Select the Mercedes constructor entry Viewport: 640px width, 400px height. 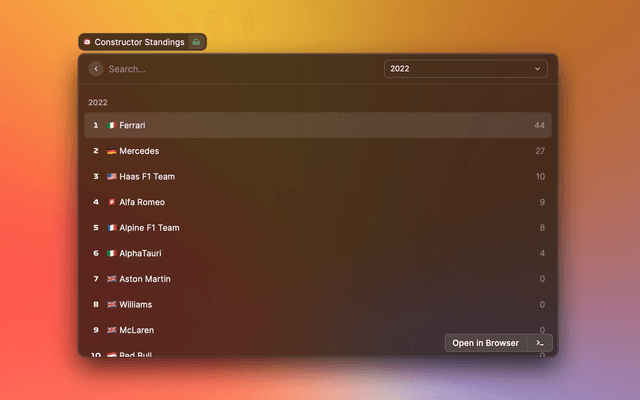[x=318, y=151]
